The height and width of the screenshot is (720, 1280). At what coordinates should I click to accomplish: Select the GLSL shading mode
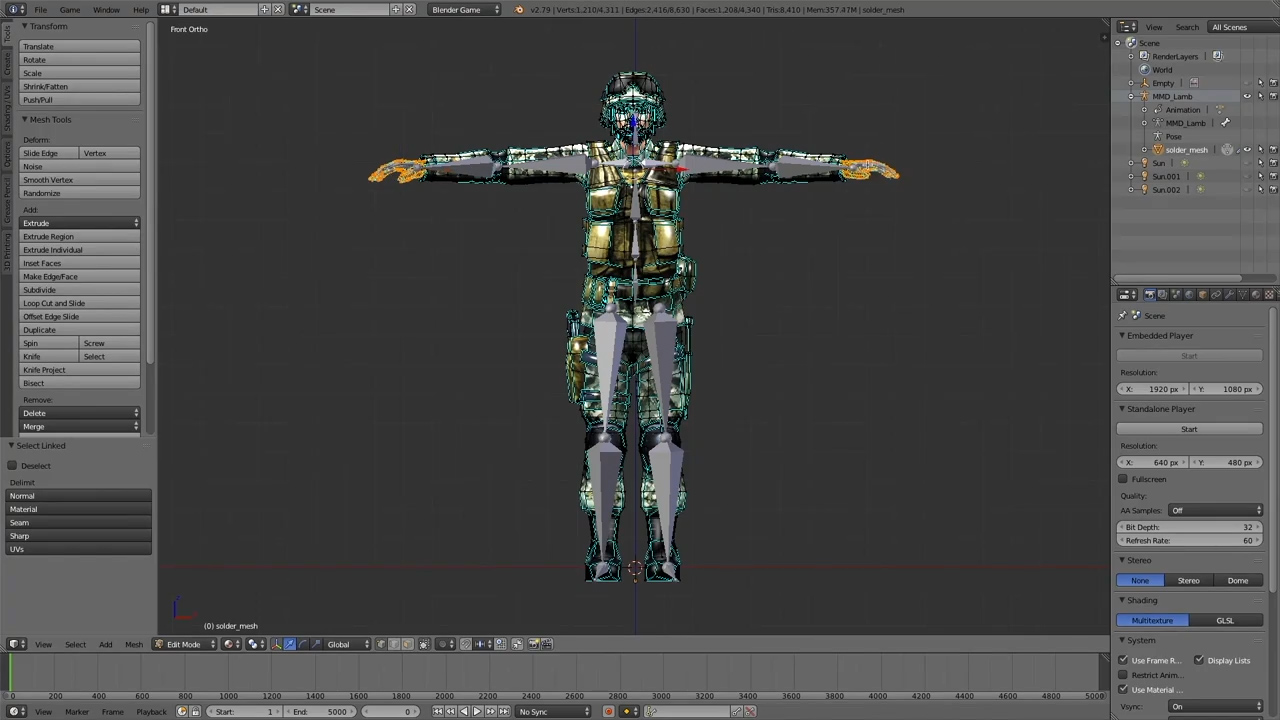[x=1225, y=620]
